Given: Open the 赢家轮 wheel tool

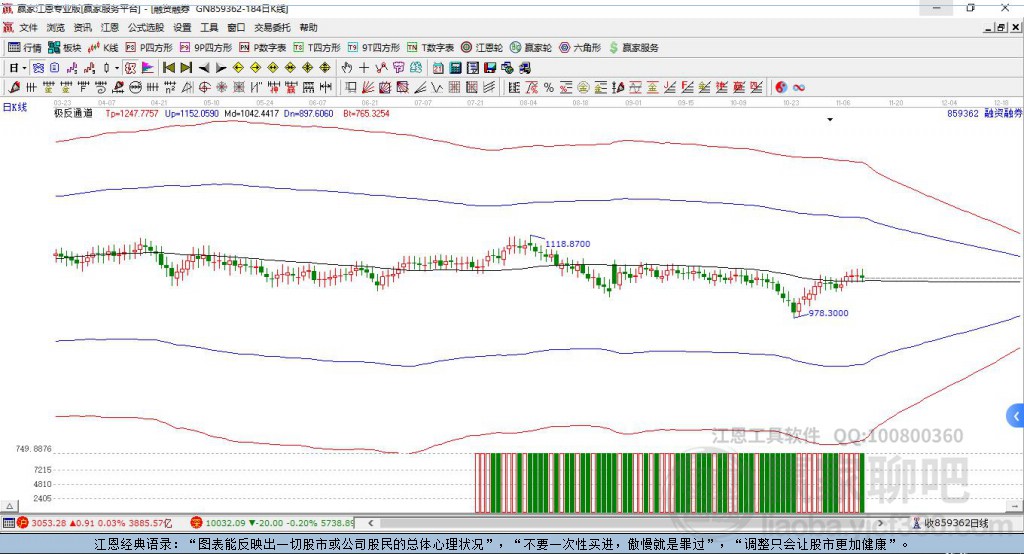Looking at the screenshot, I should (x=531, y=48).
